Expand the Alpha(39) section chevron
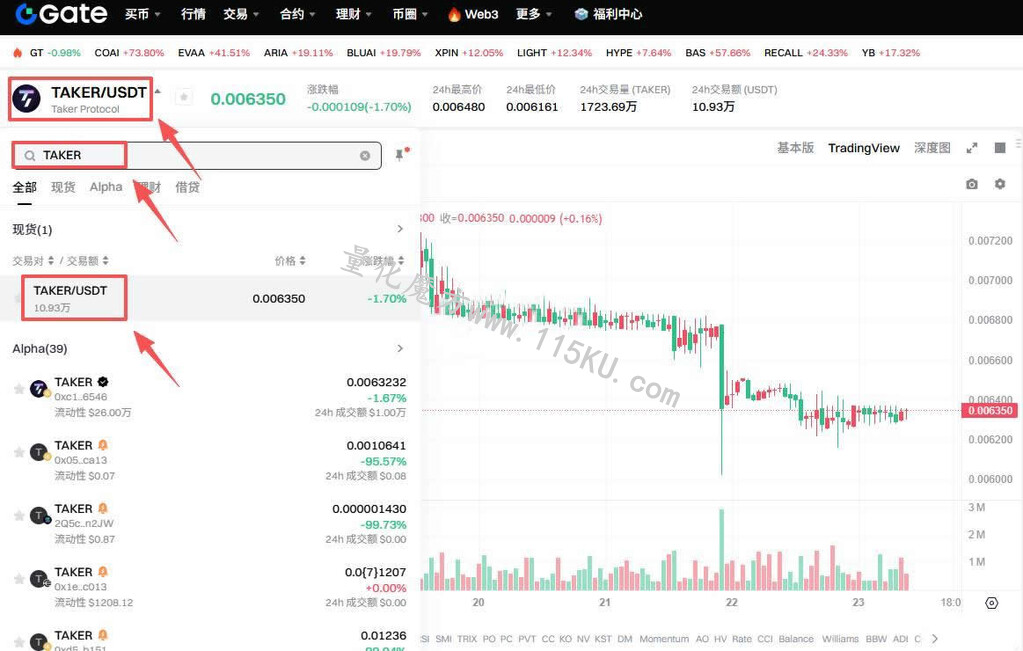 (400, 348)
